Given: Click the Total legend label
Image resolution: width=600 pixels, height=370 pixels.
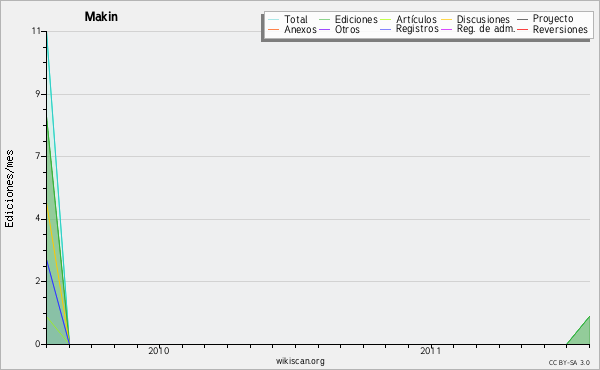Looking at the screenshot, I should click(296, 19).
